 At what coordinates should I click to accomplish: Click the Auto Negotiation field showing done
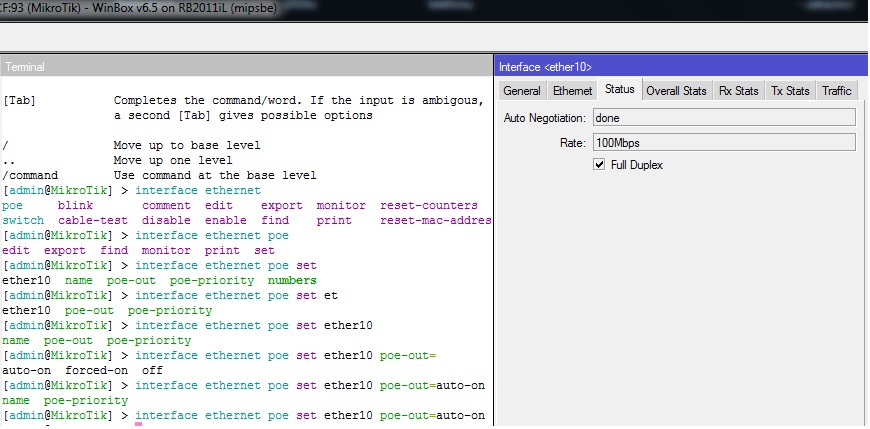[x=724, y=118]
